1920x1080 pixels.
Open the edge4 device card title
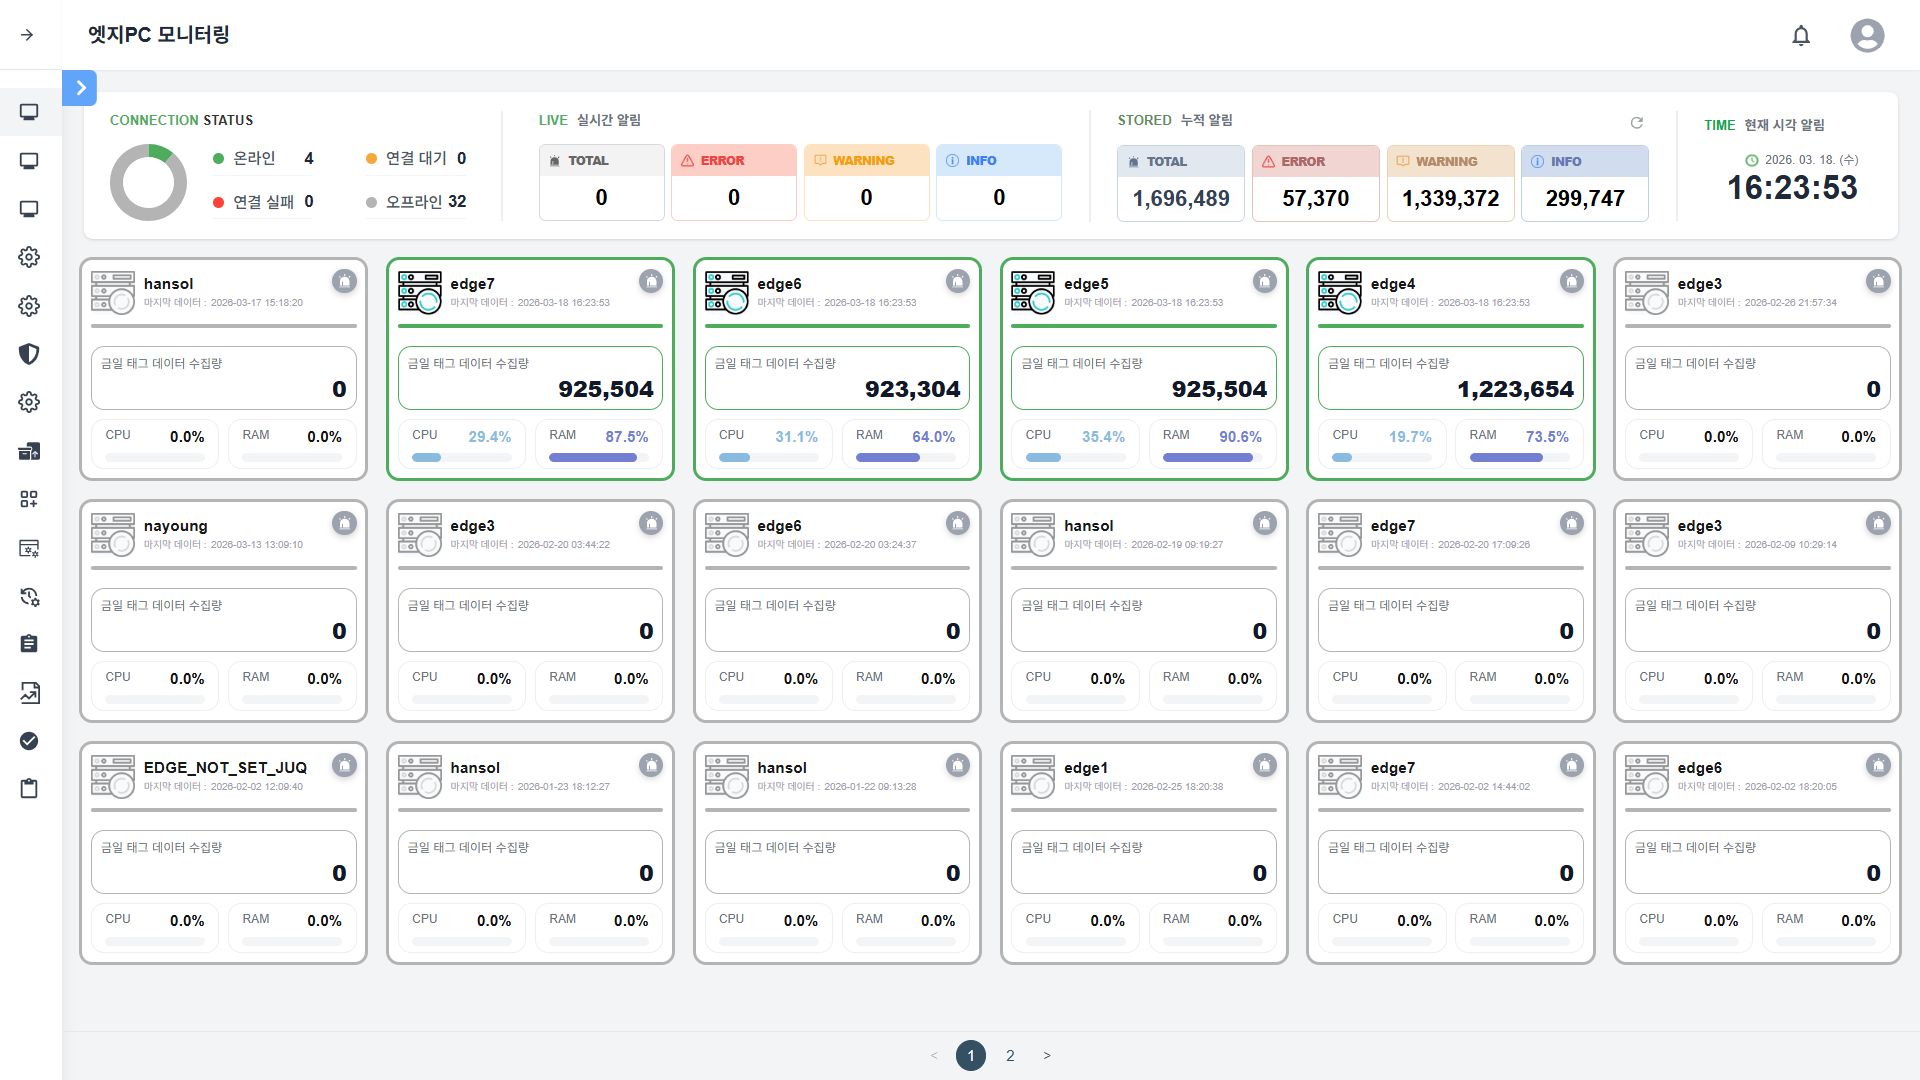[x=1392, y=284]
